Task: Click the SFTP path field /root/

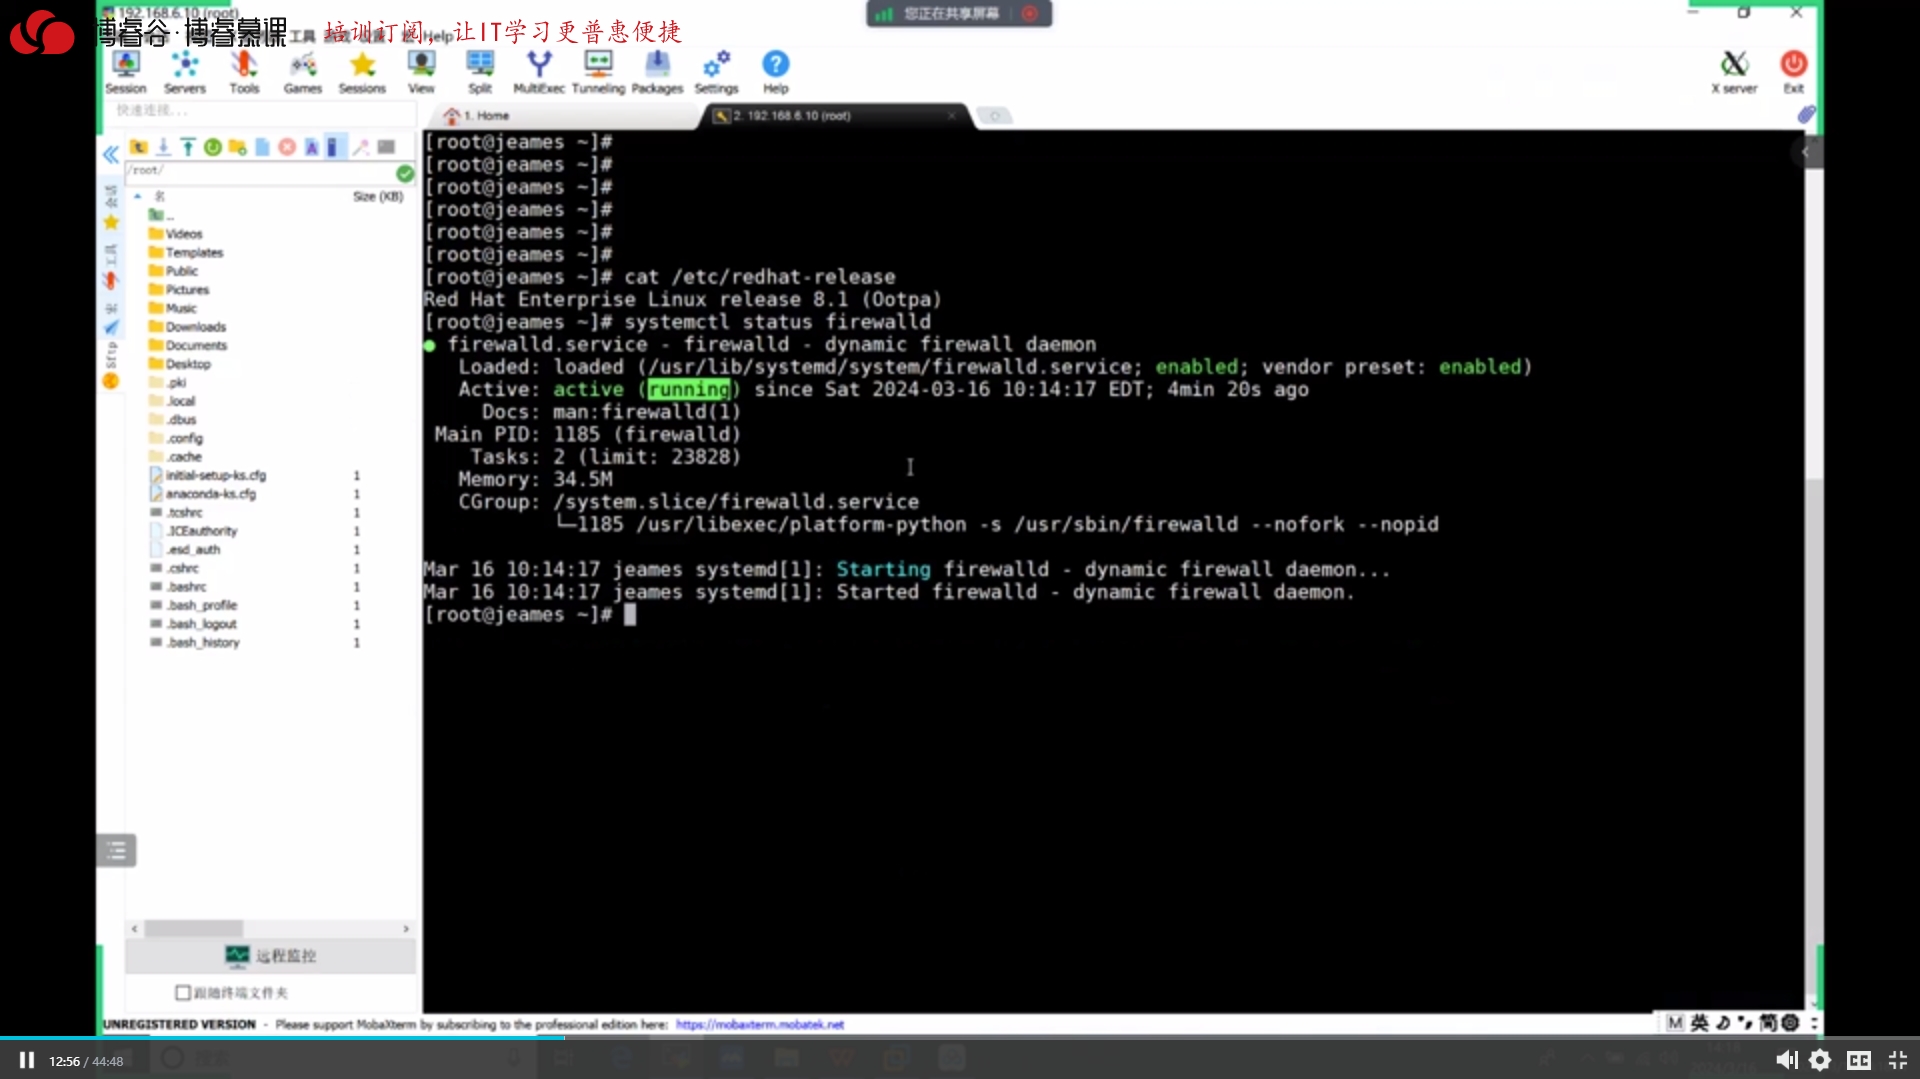Action: coord(260,171)
